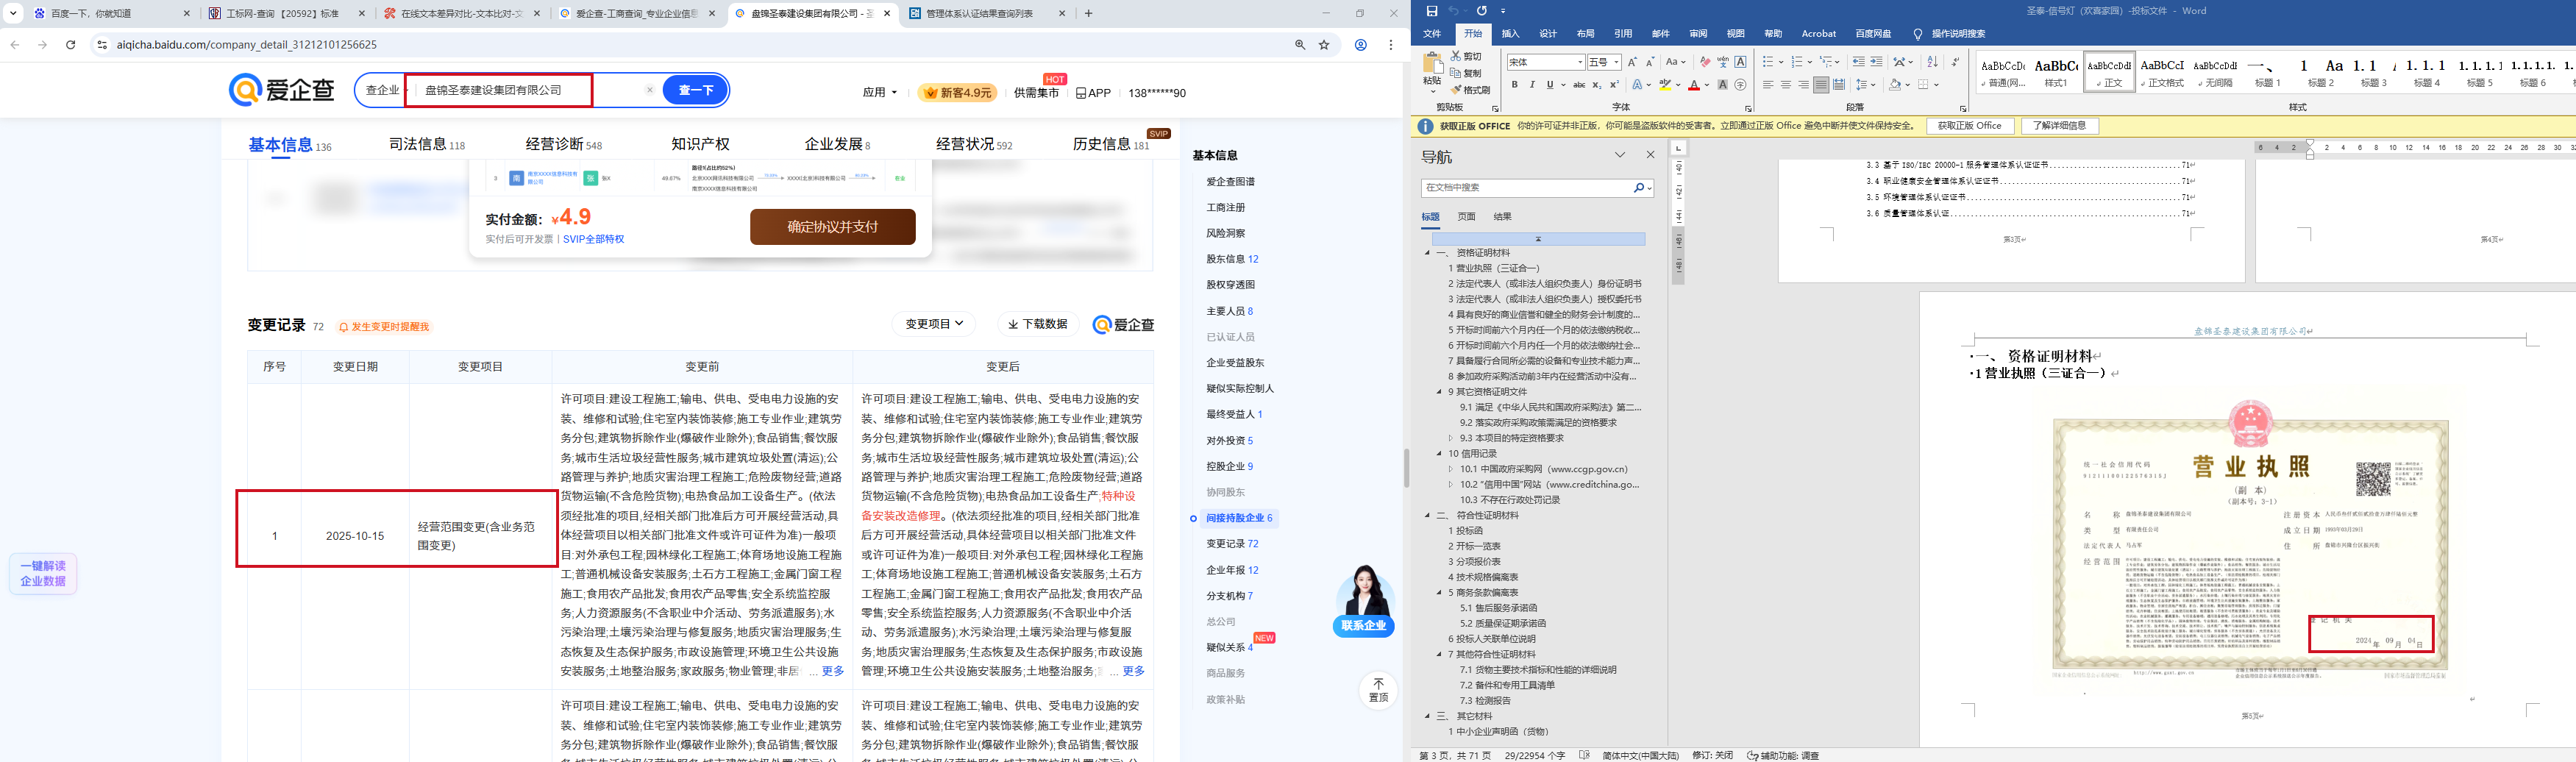
Task: Apply superscript formatting in Word
Action: pyautogui.click(x=1614, y=85)
